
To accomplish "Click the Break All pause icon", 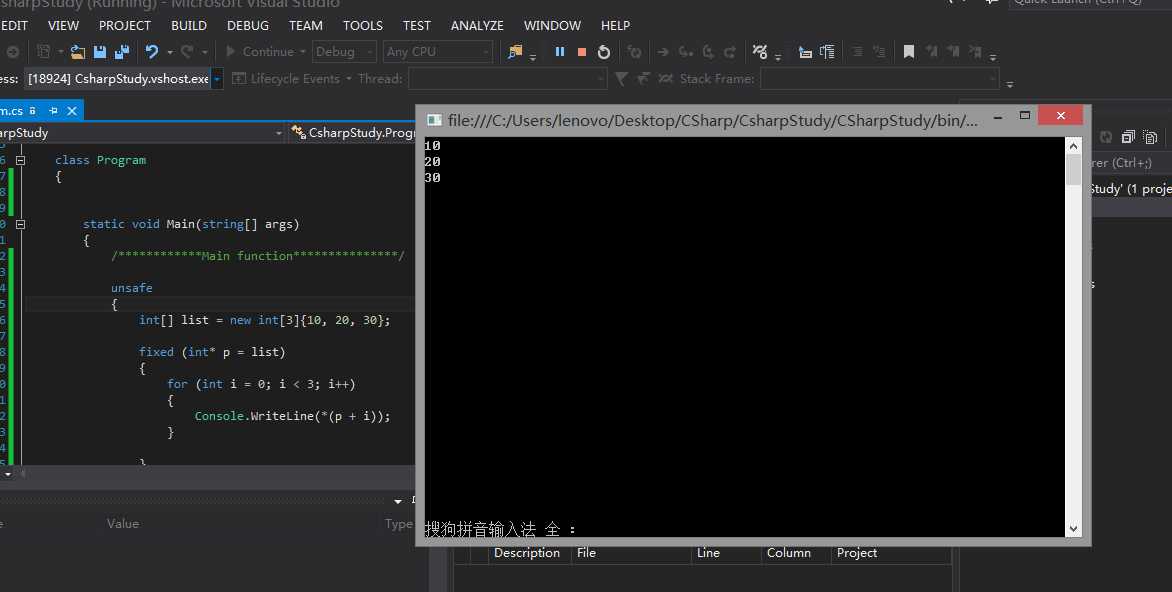I will (x=559, y=52).
